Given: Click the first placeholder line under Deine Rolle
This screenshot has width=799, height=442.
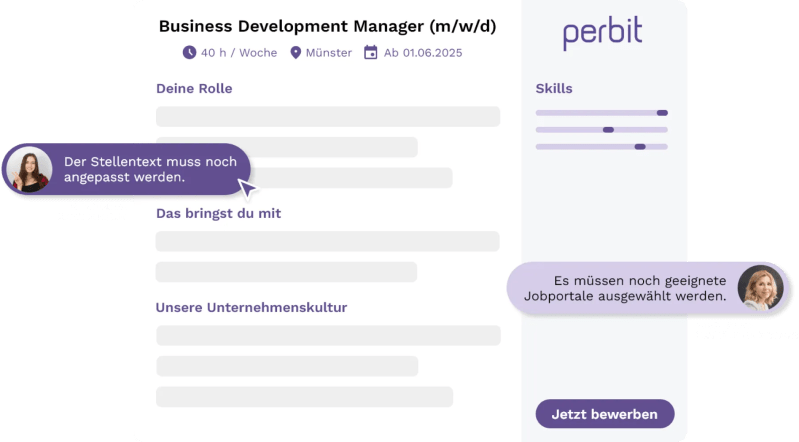Looking at the screenshot, I should [x=328, y=117].
